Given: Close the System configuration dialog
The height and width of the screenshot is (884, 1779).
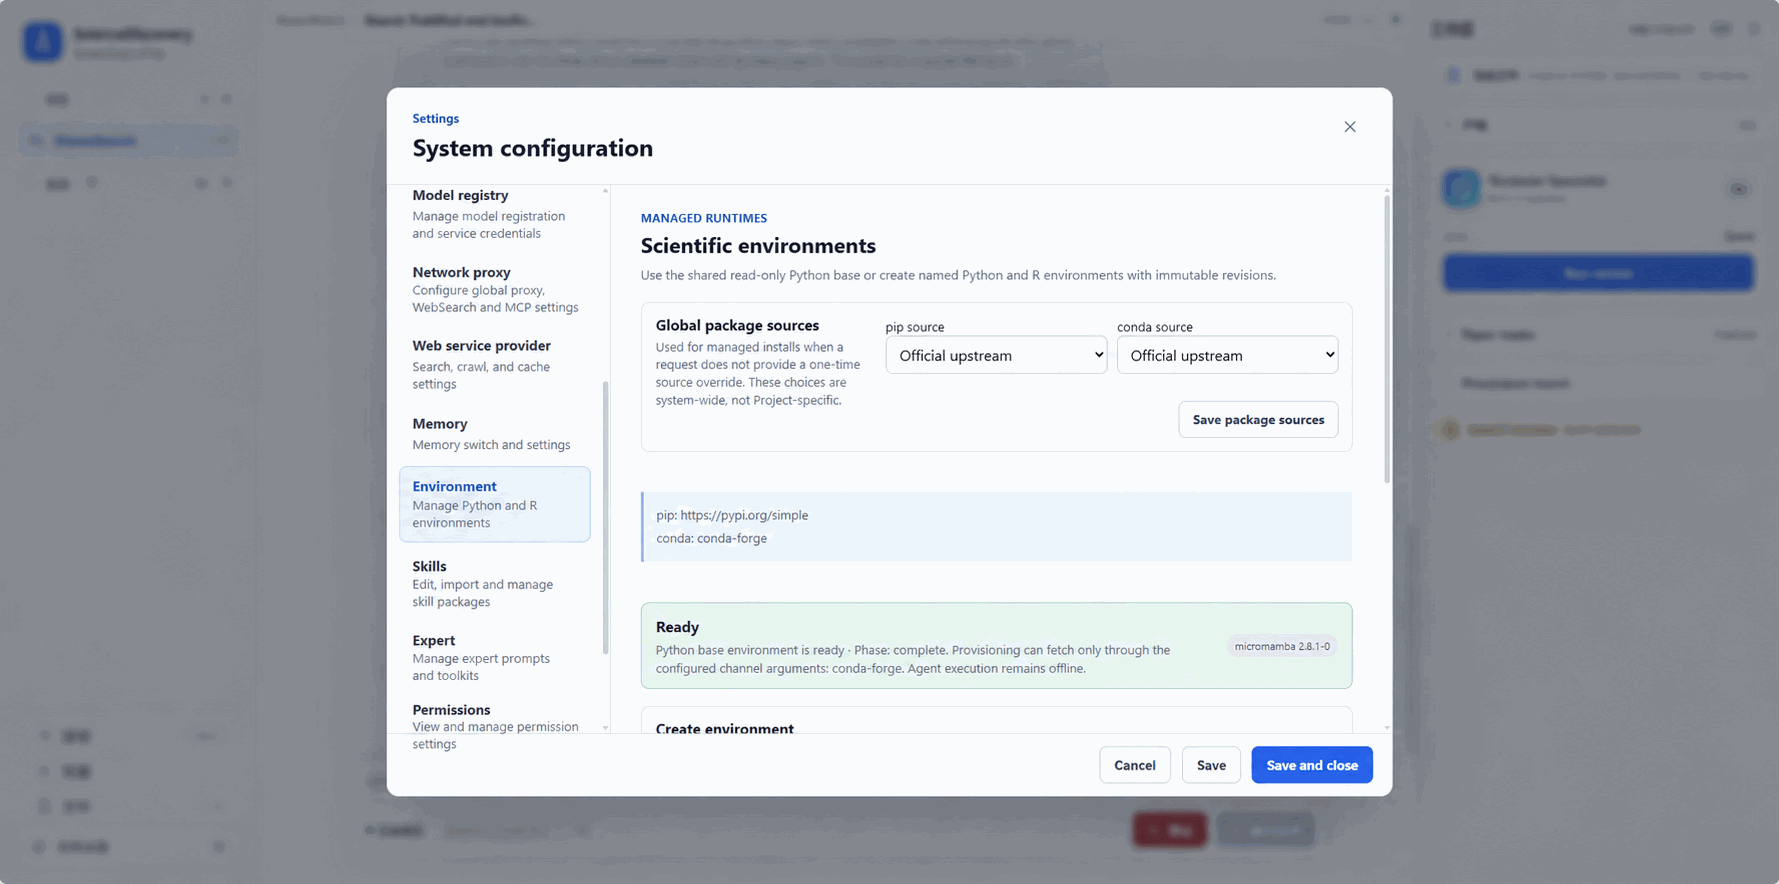Looking at the screenshot, I should click(x=1349, y=127).
